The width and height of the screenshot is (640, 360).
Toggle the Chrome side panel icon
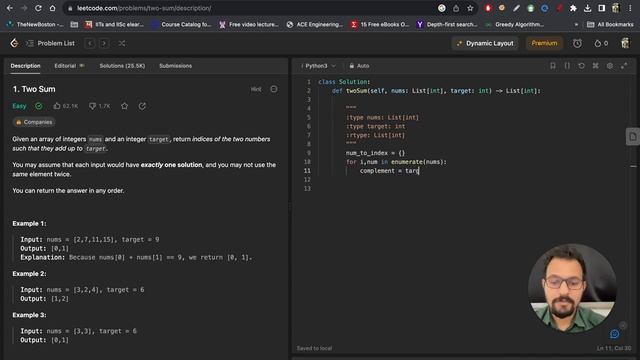[x=602, y=8]
